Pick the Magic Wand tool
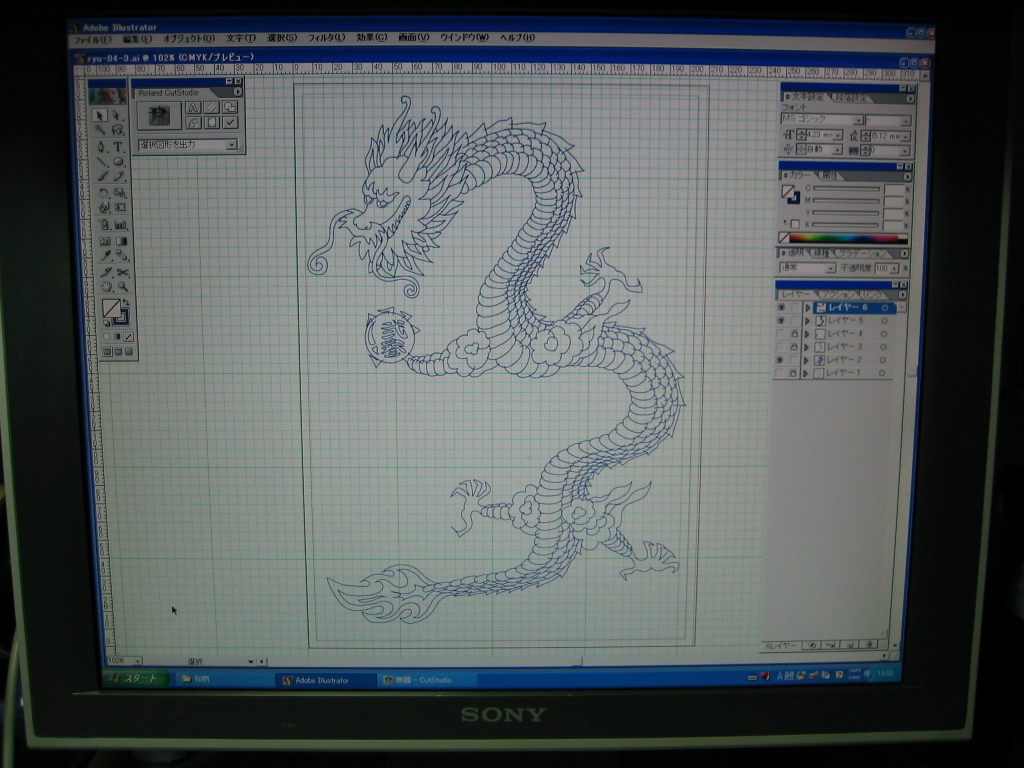 pyautogui.click(x=101, y=131)
